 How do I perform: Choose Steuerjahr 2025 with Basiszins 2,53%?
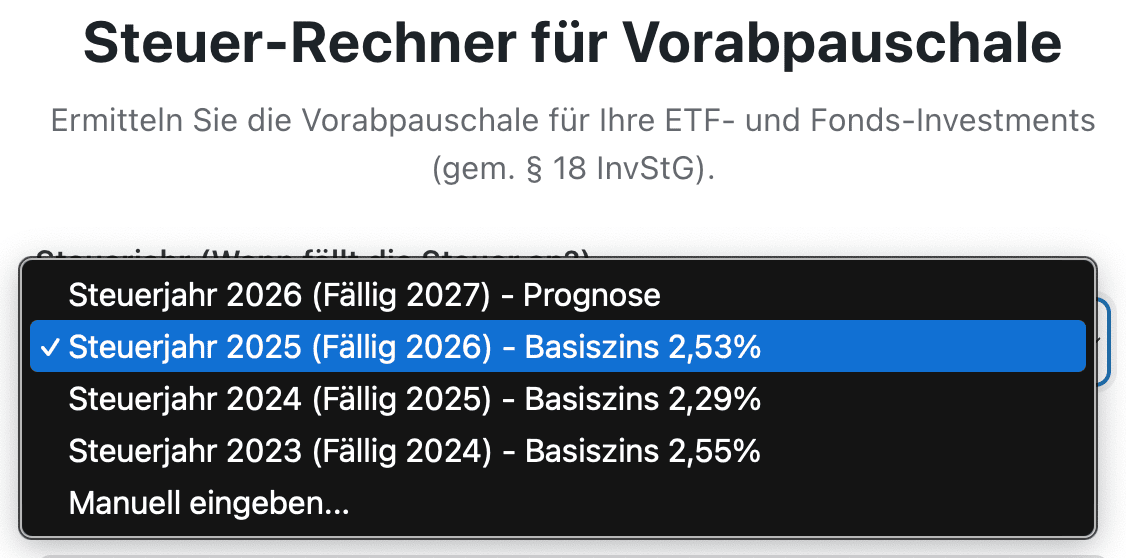414,347
